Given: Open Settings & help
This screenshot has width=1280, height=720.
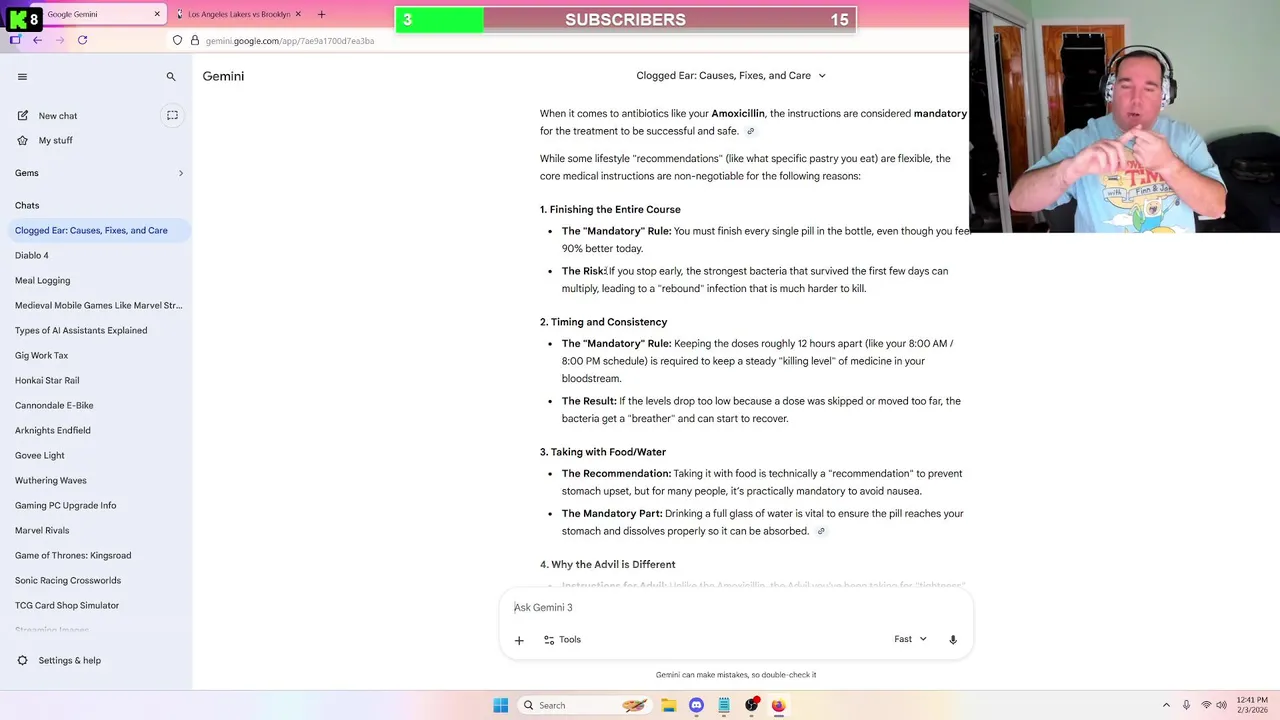Looking at the screenshot, I should tap(58, 660).
